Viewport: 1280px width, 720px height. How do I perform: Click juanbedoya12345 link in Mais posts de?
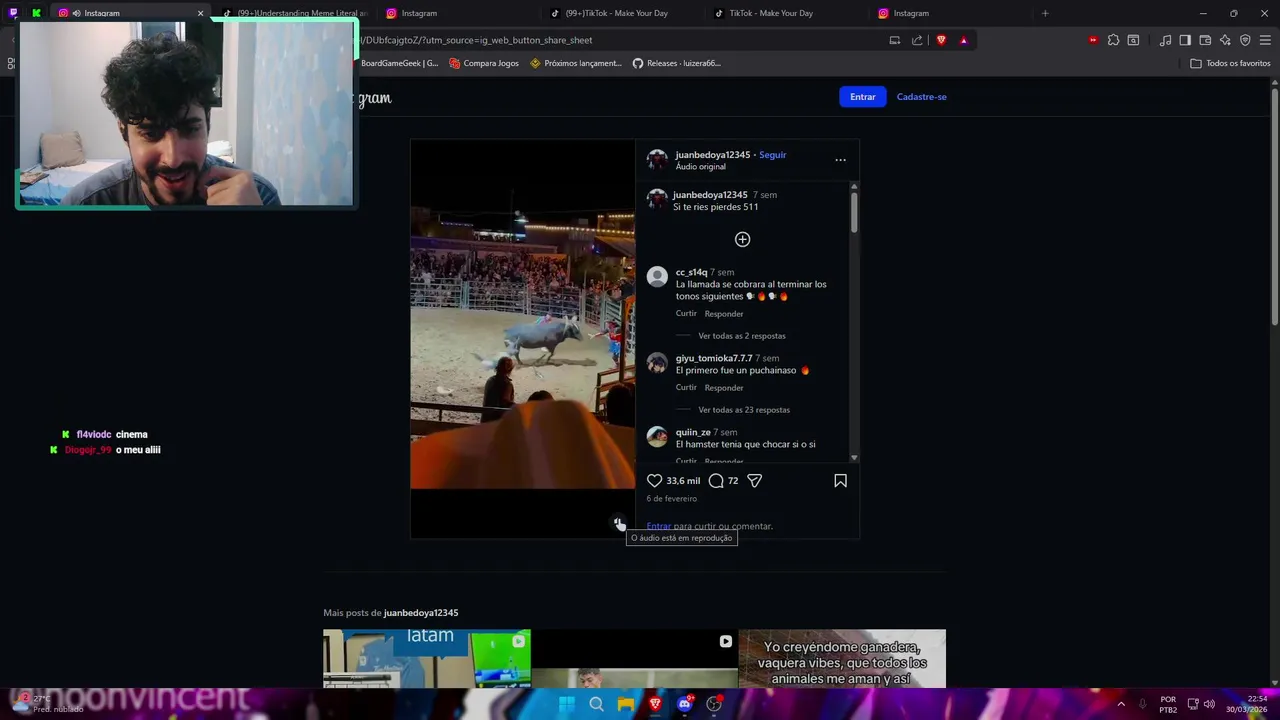pyautogui.click(x=421, y=613)
